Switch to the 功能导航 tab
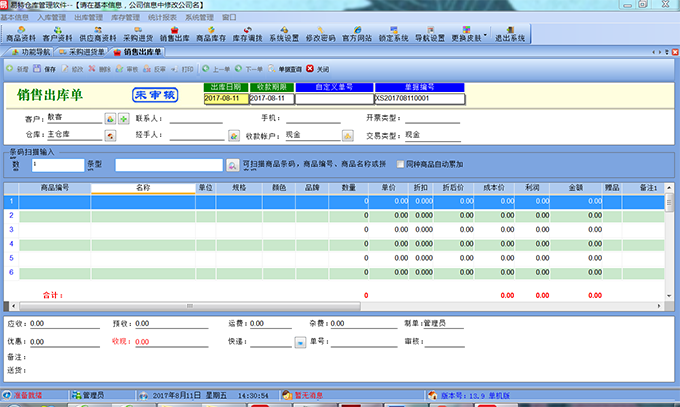This screenshot has height=407, width=680. (x=31, y=52)
